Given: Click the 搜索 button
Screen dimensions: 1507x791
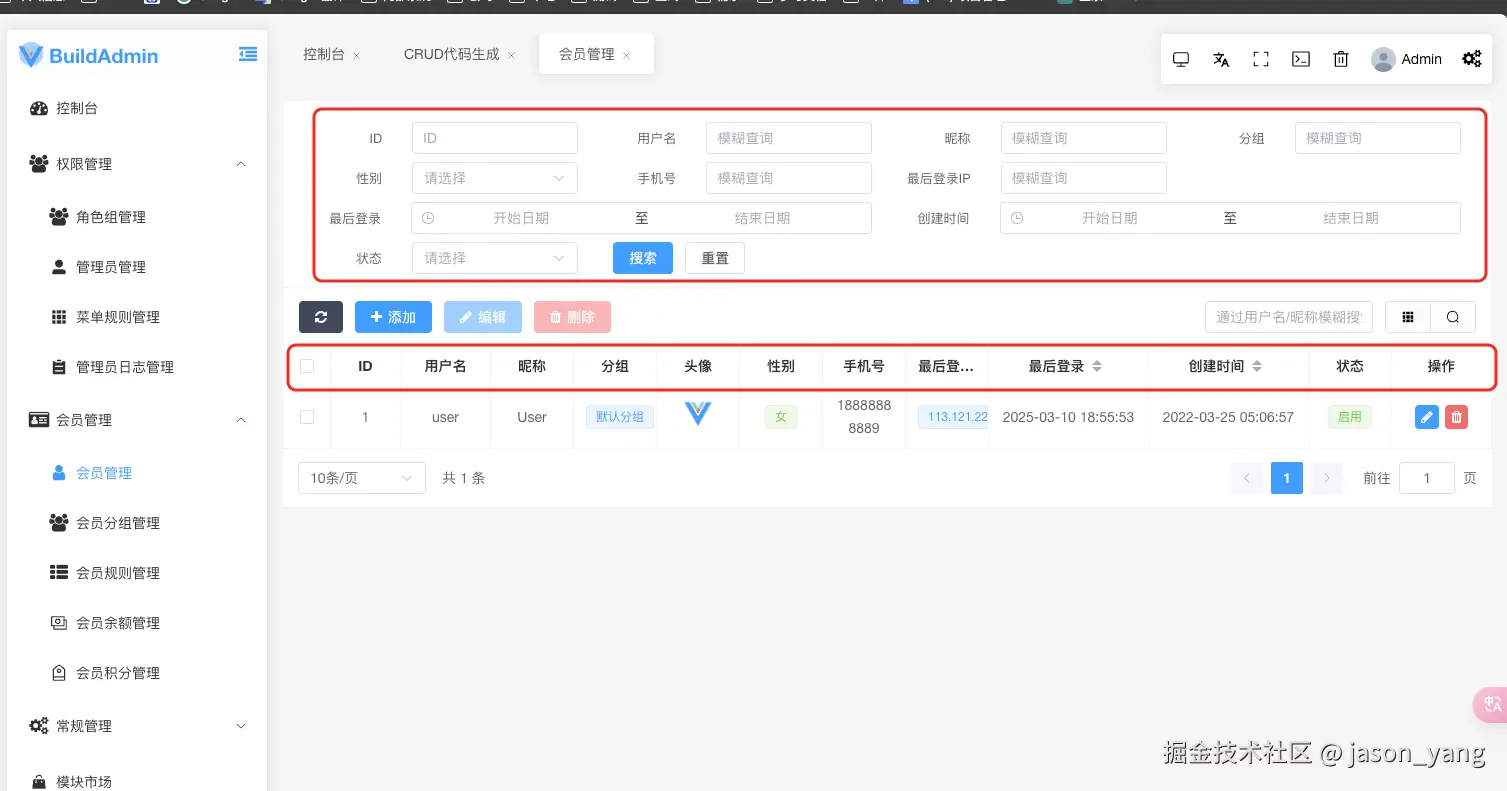Looking at the screenshot, I should coord(643,258).
